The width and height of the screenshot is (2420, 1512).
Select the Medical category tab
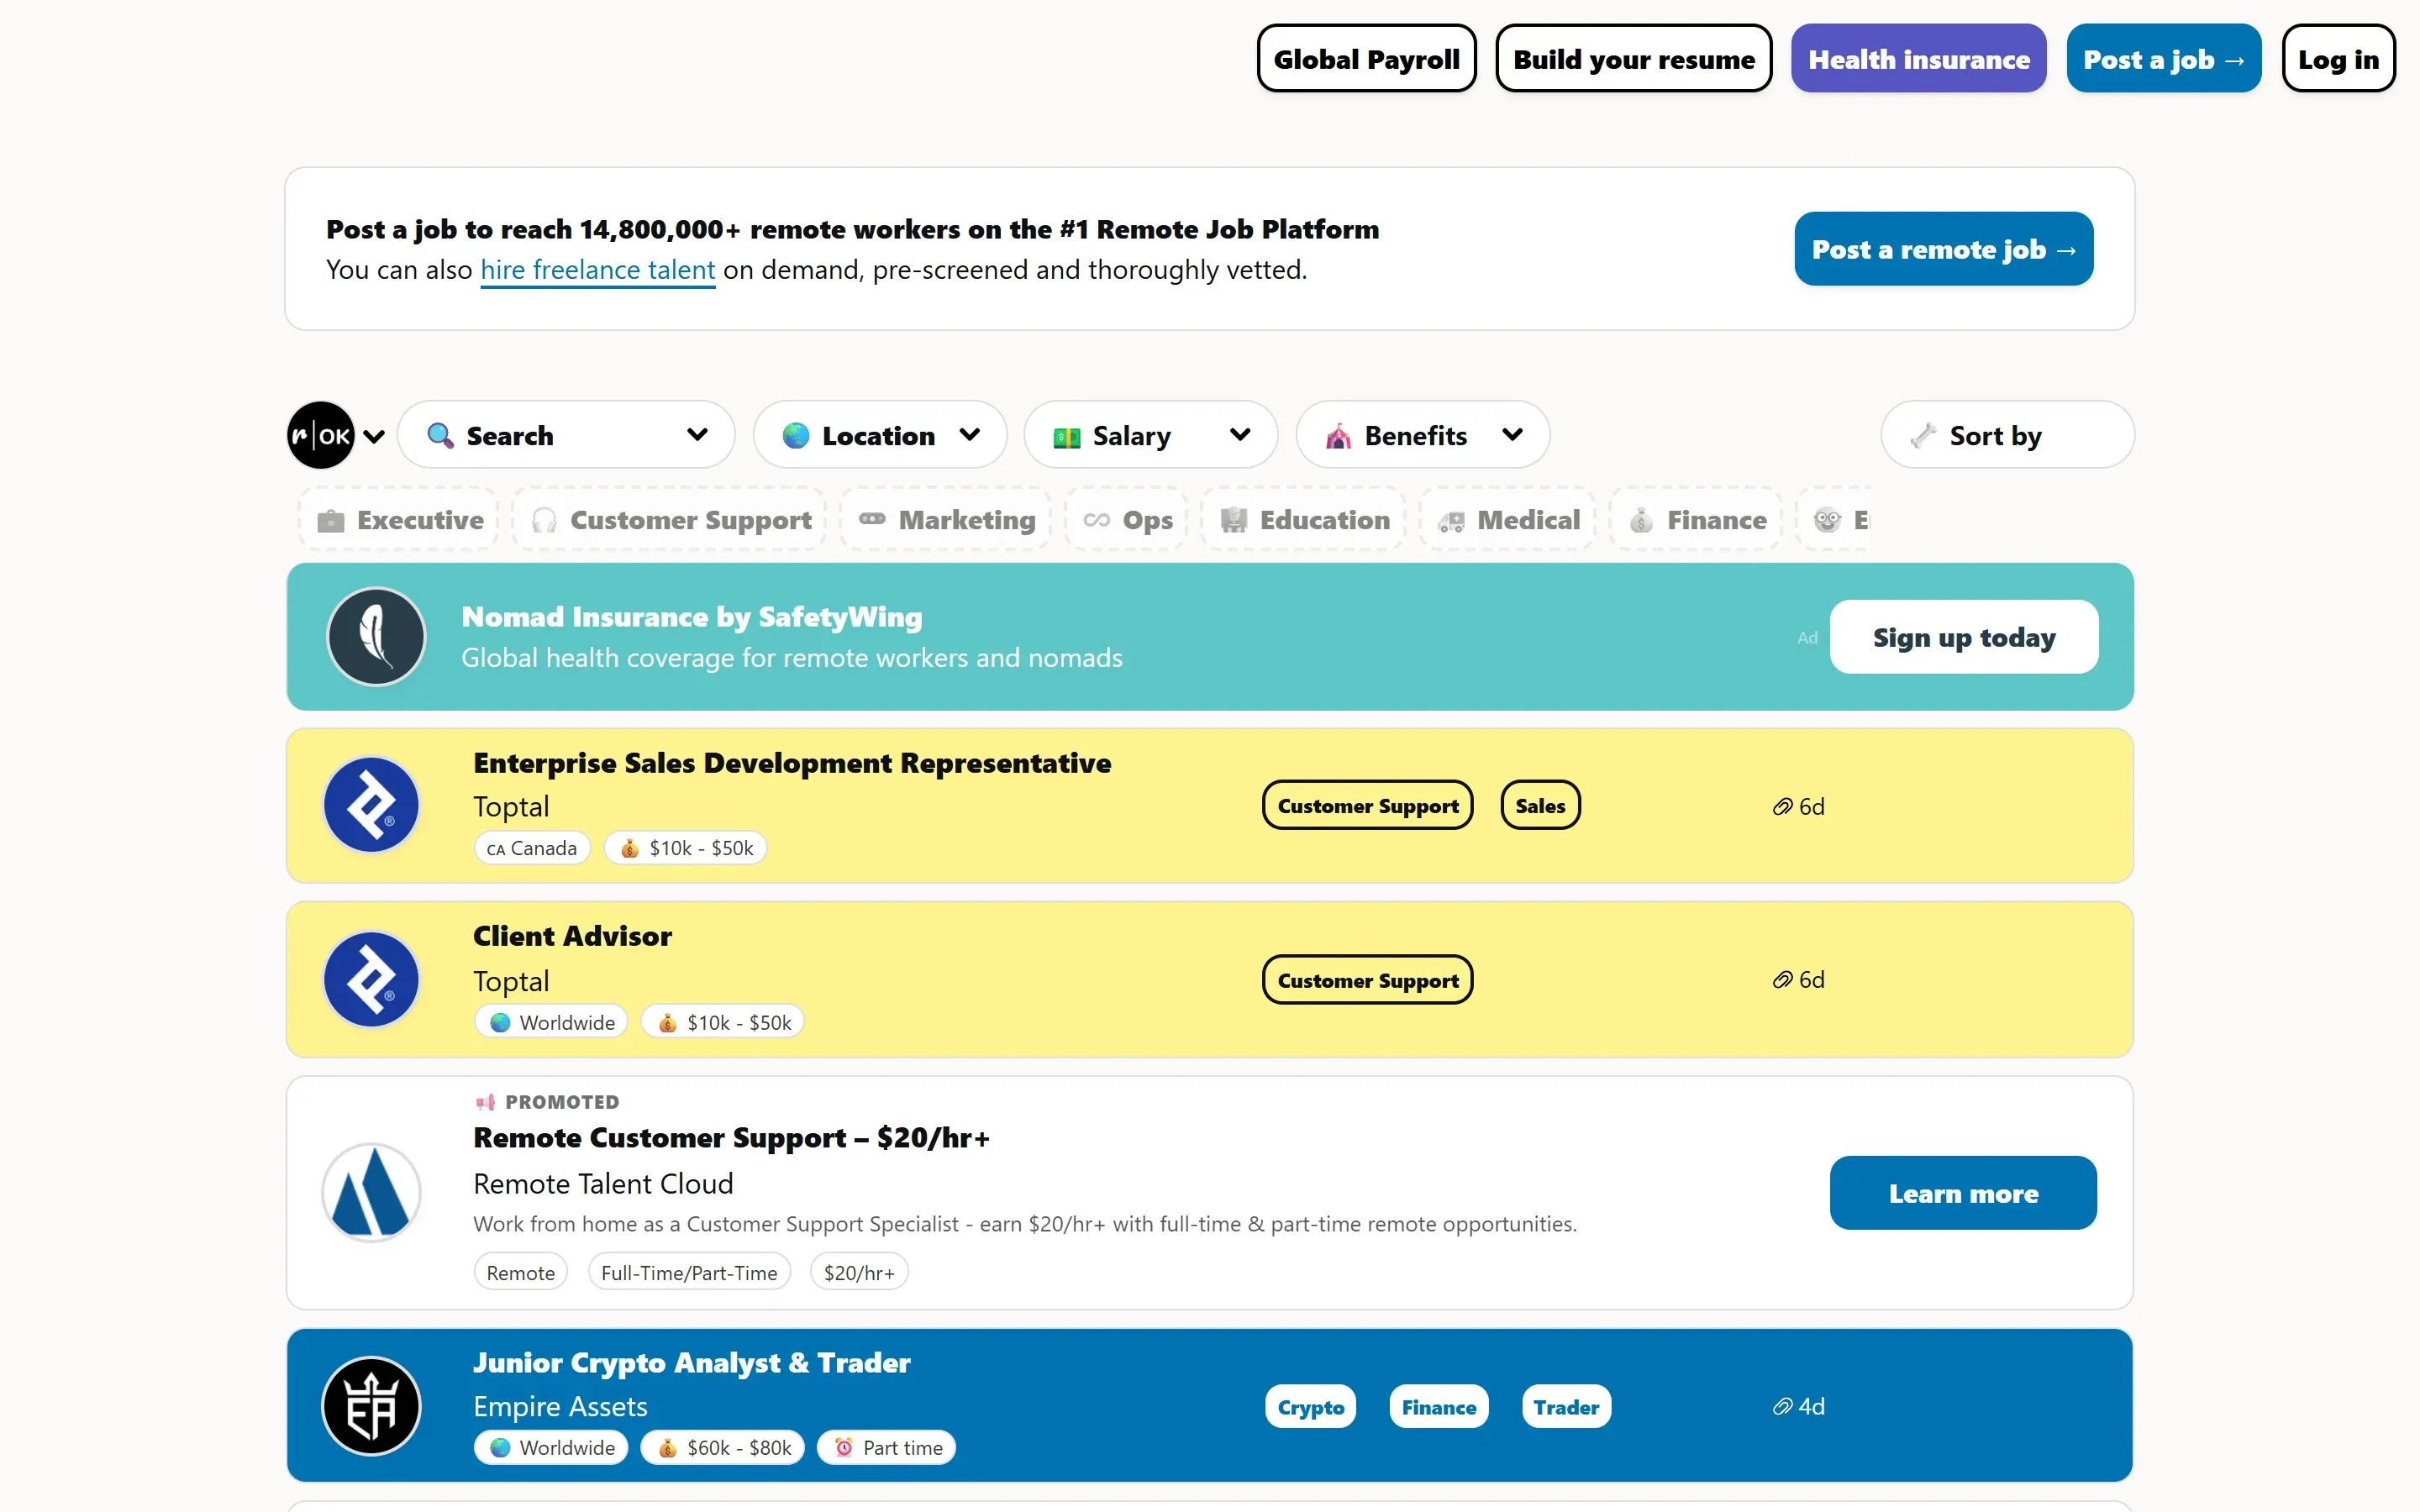1507,520
